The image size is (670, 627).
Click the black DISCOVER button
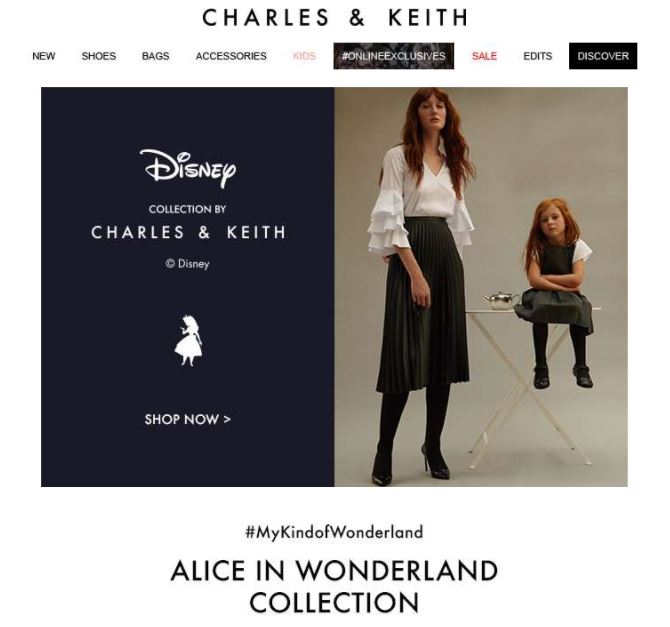[603, 56]
